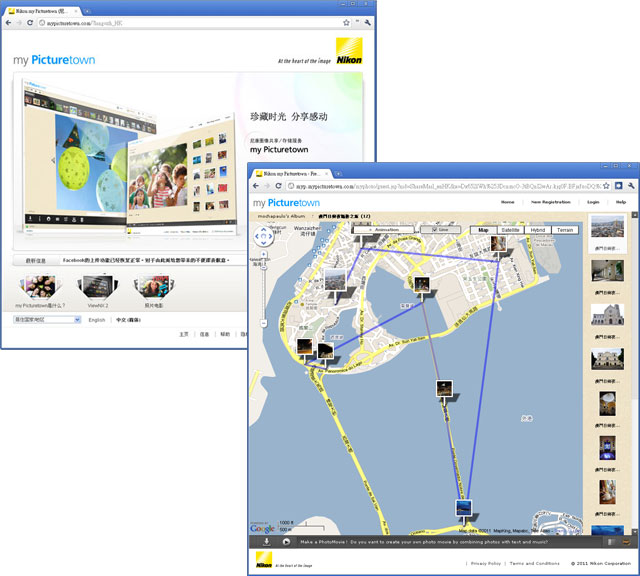Click the my Picturetown logo in the front window
Viewport: 640px width, 576px height.
[x=286, y=203]
